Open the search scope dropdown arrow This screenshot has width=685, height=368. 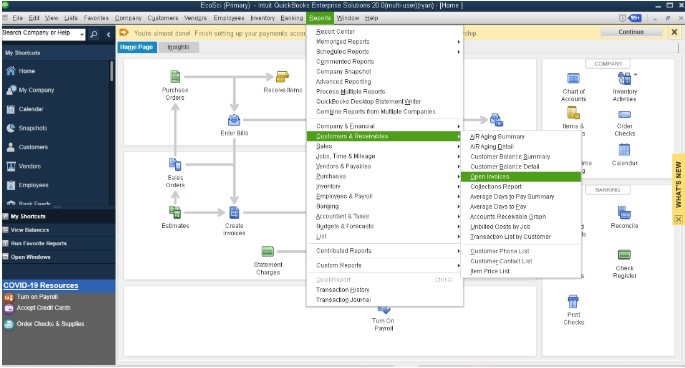click(x=82, y=34)
